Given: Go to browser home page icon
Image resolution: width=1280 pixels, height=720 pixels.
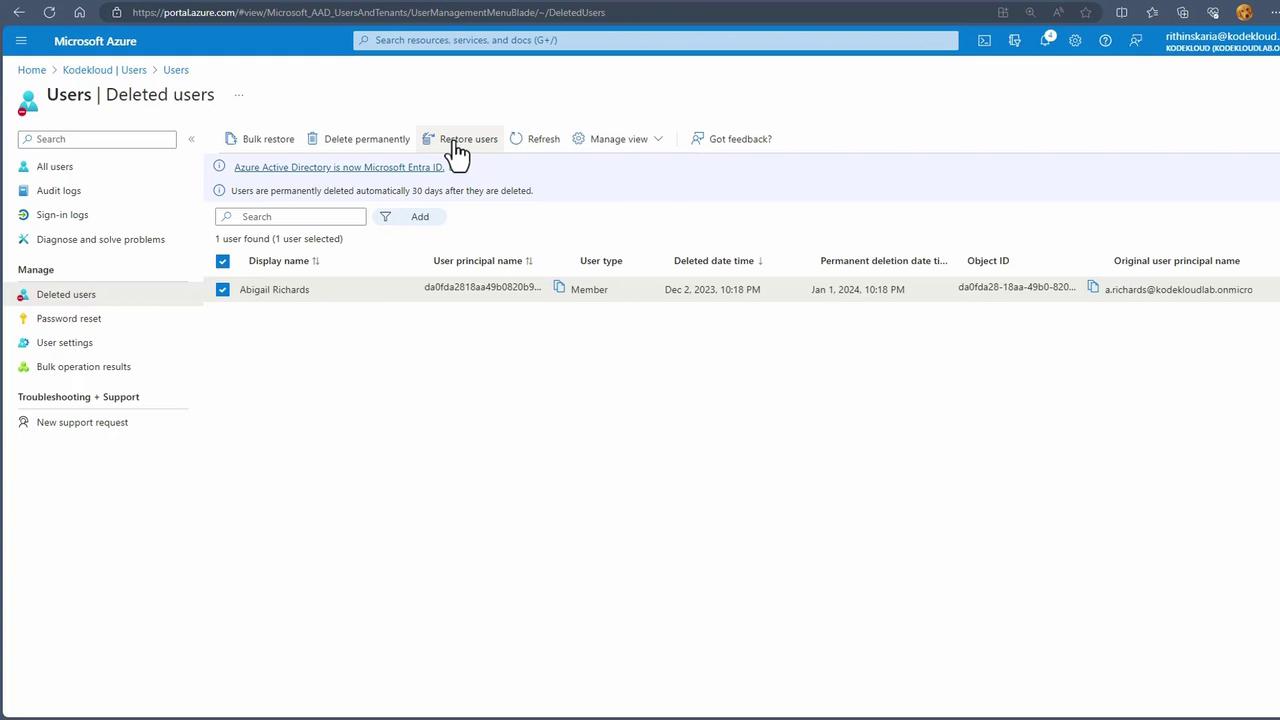Looking at the screenshot, I should (x=80, y=12).
